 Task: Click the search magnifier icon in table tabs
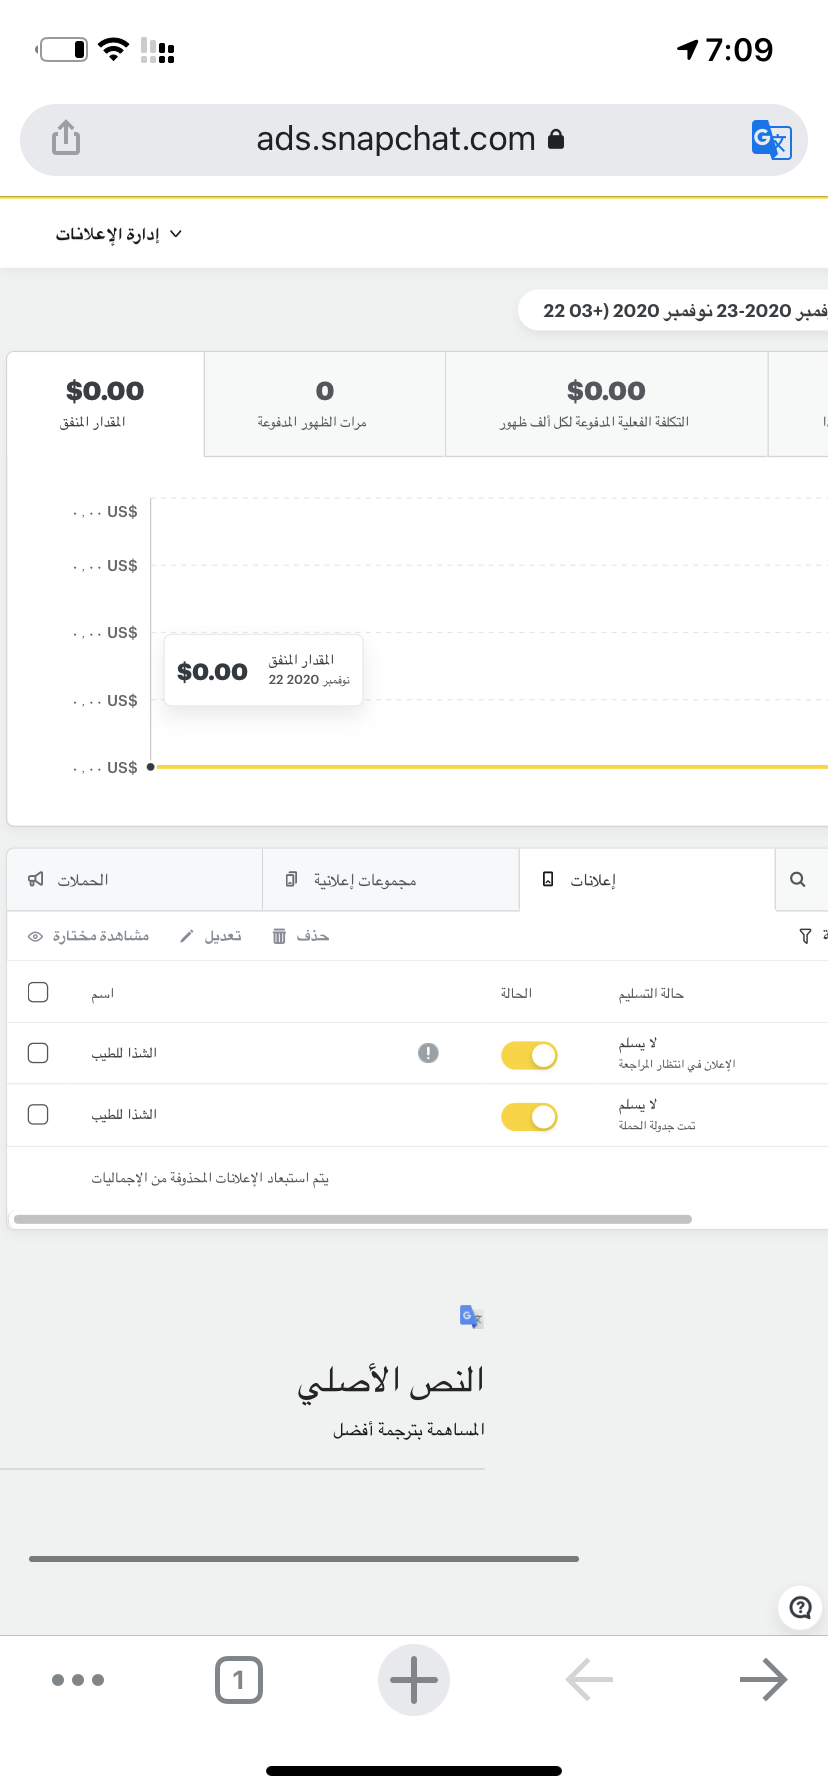click(x=797, y=880)
